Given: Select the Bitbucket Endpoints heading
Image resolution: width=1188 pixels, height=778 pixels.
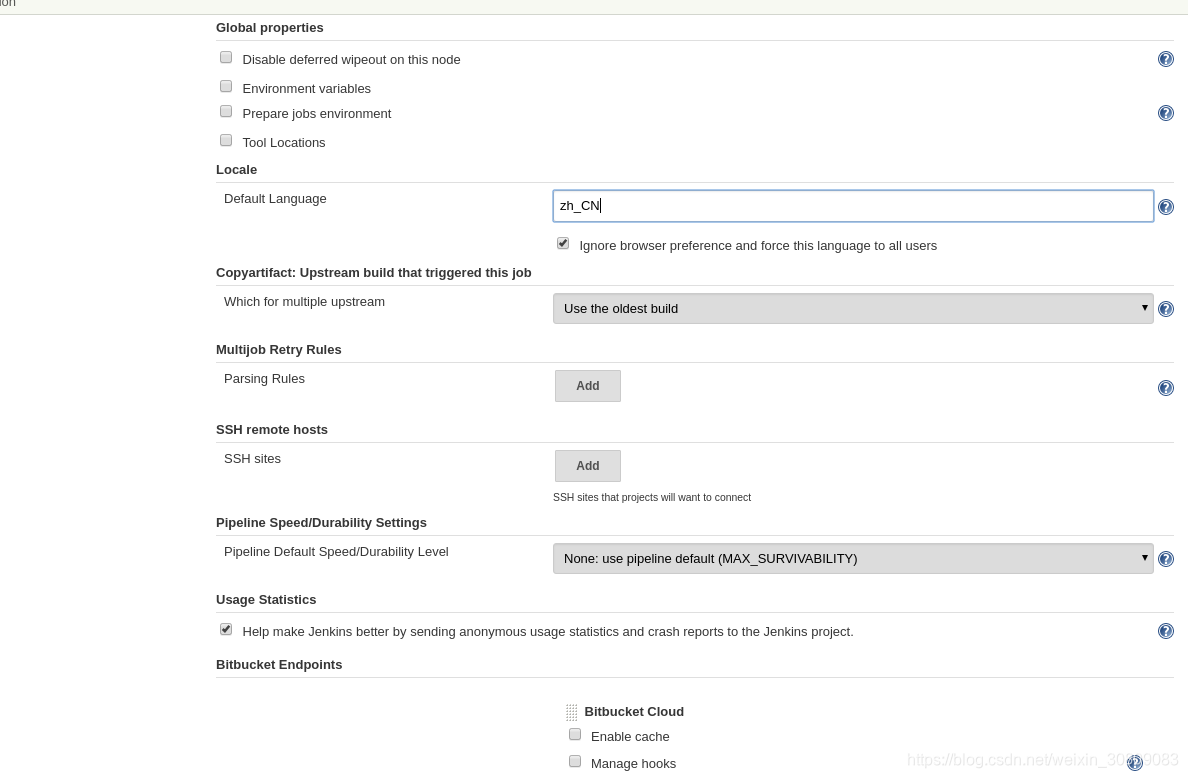Looking at the screenshot, I should coord(279,664).
